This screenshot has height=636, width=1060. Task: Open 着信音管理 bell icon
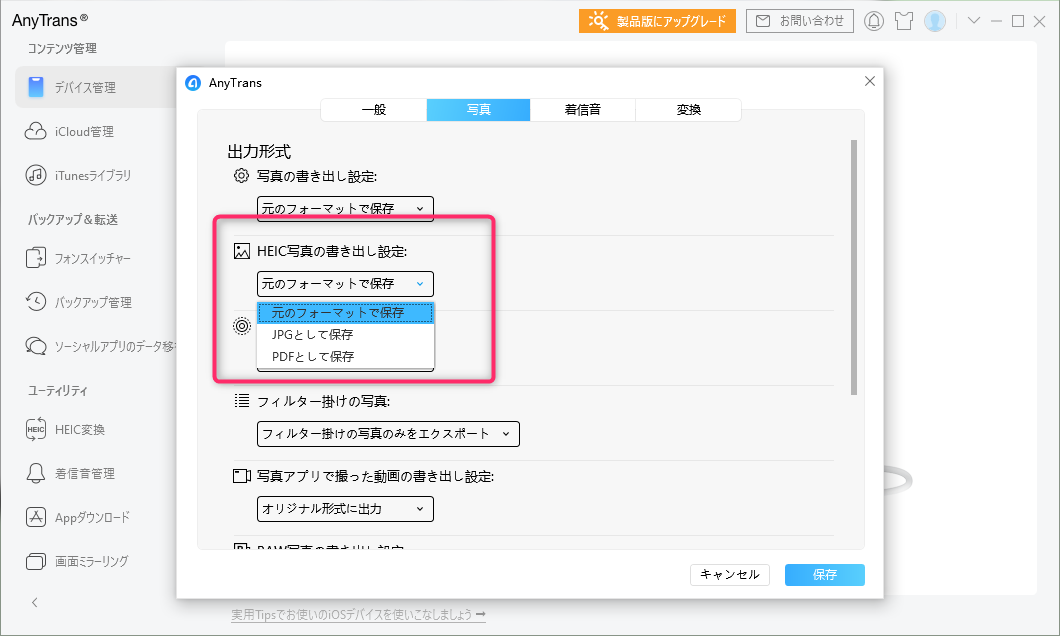35,473
